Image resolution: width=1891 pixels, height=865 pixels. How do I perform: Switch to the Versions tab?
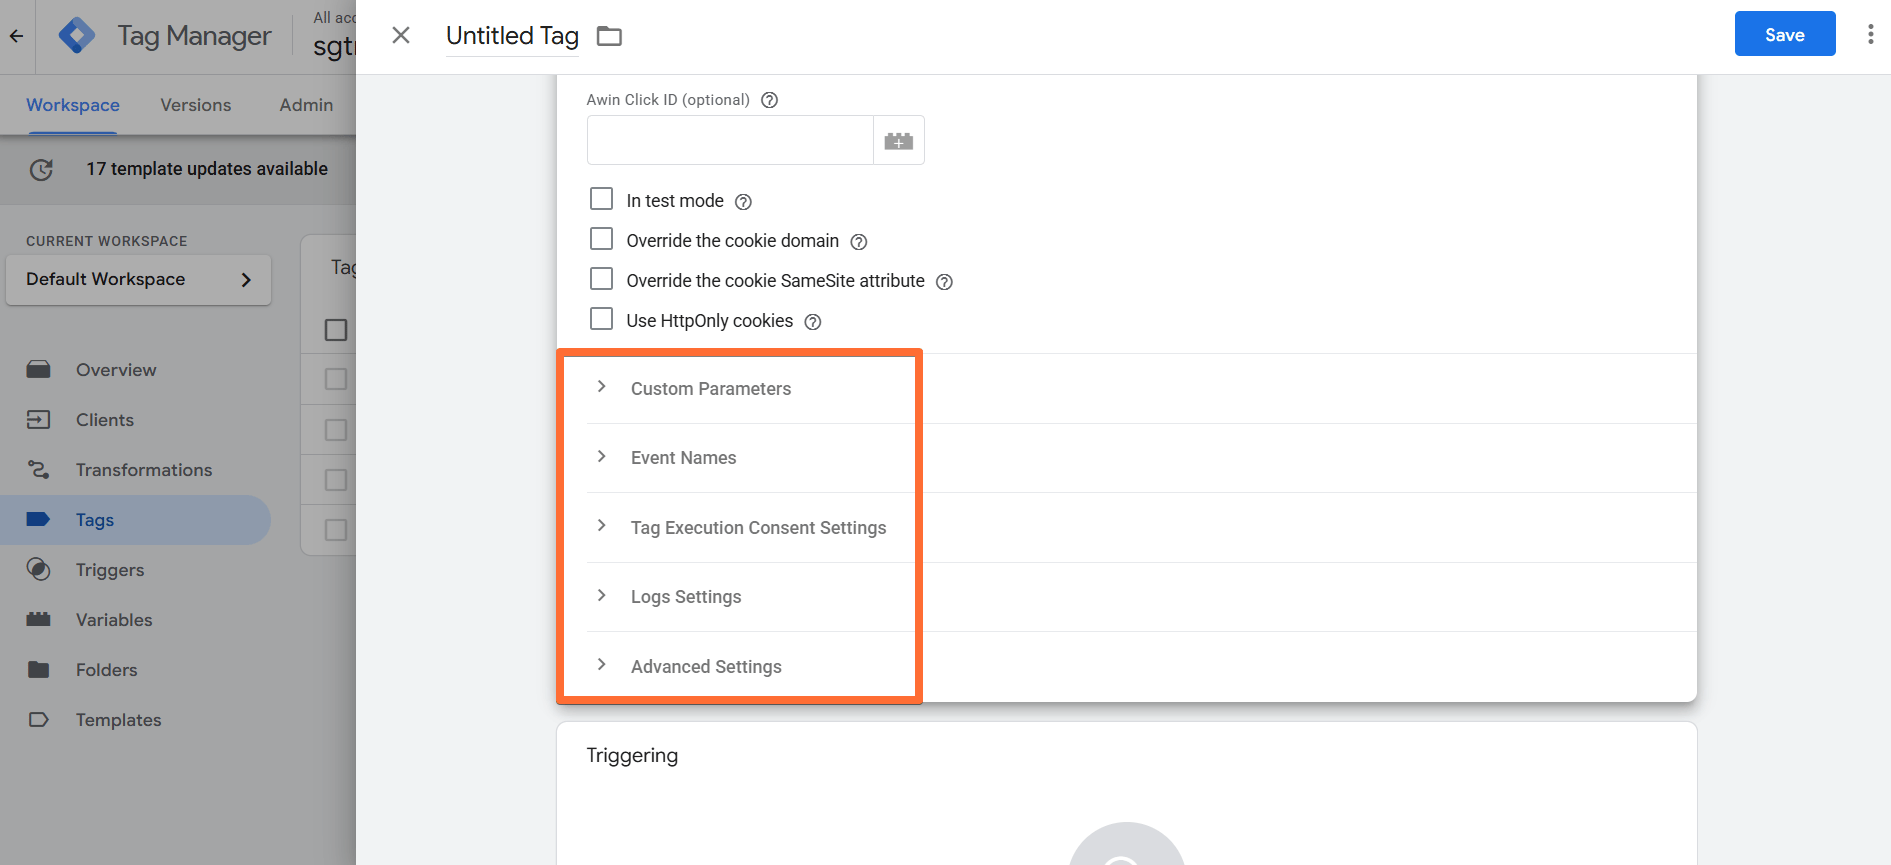196,105
